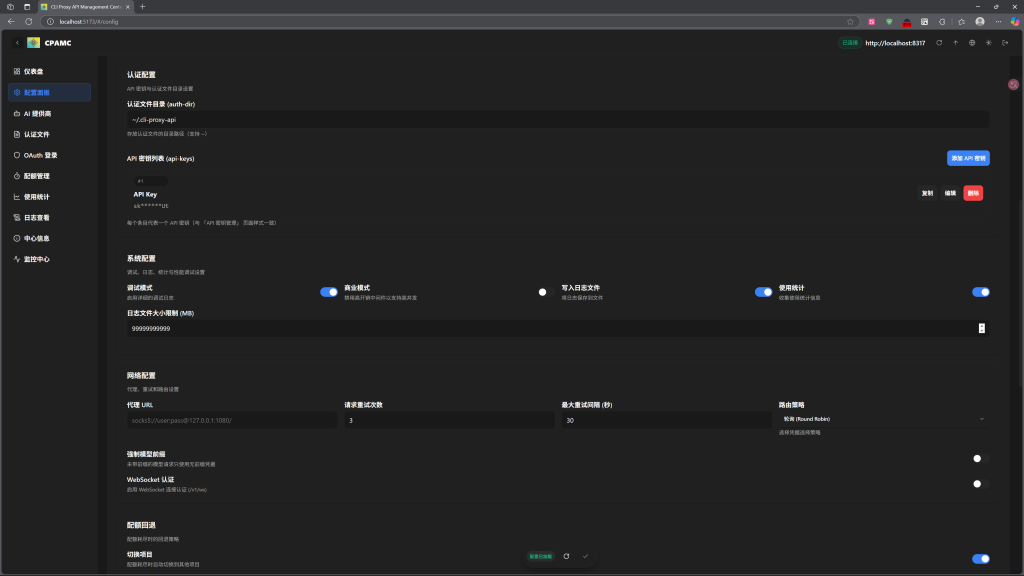Open a new browser tab with plus
Viewport: 1024px width, 576px height.
point(142,7)
